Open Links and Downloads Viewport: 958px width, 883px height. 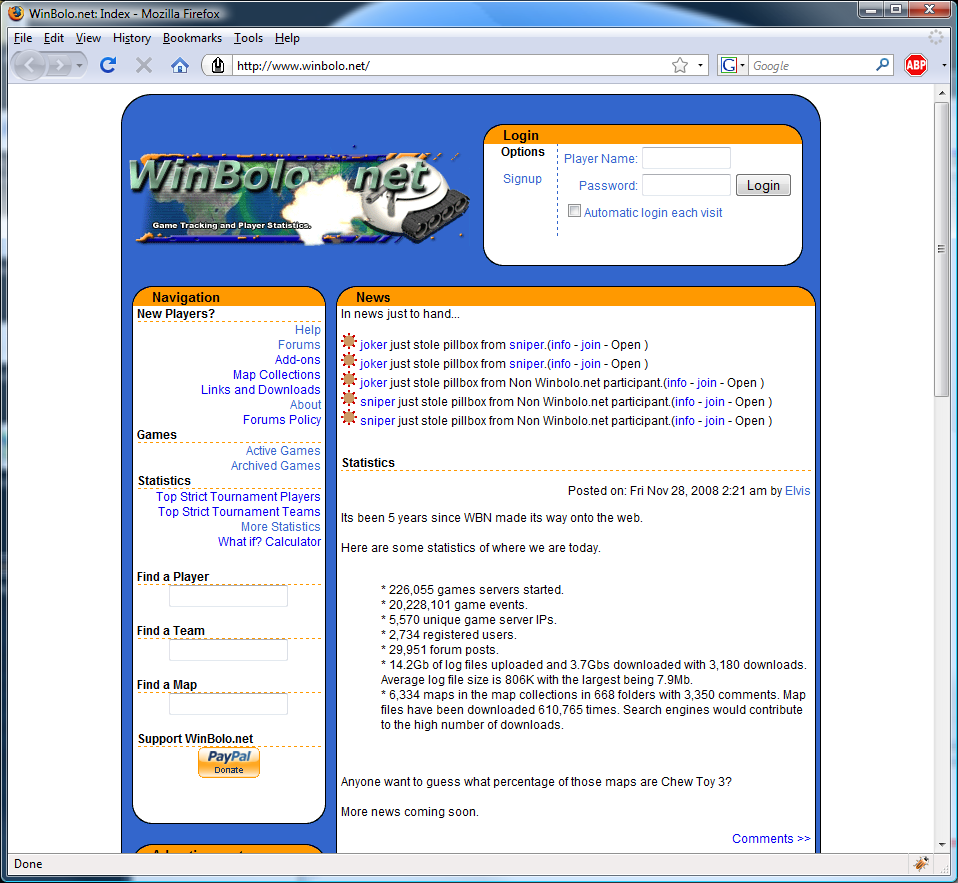coord(260,390)
